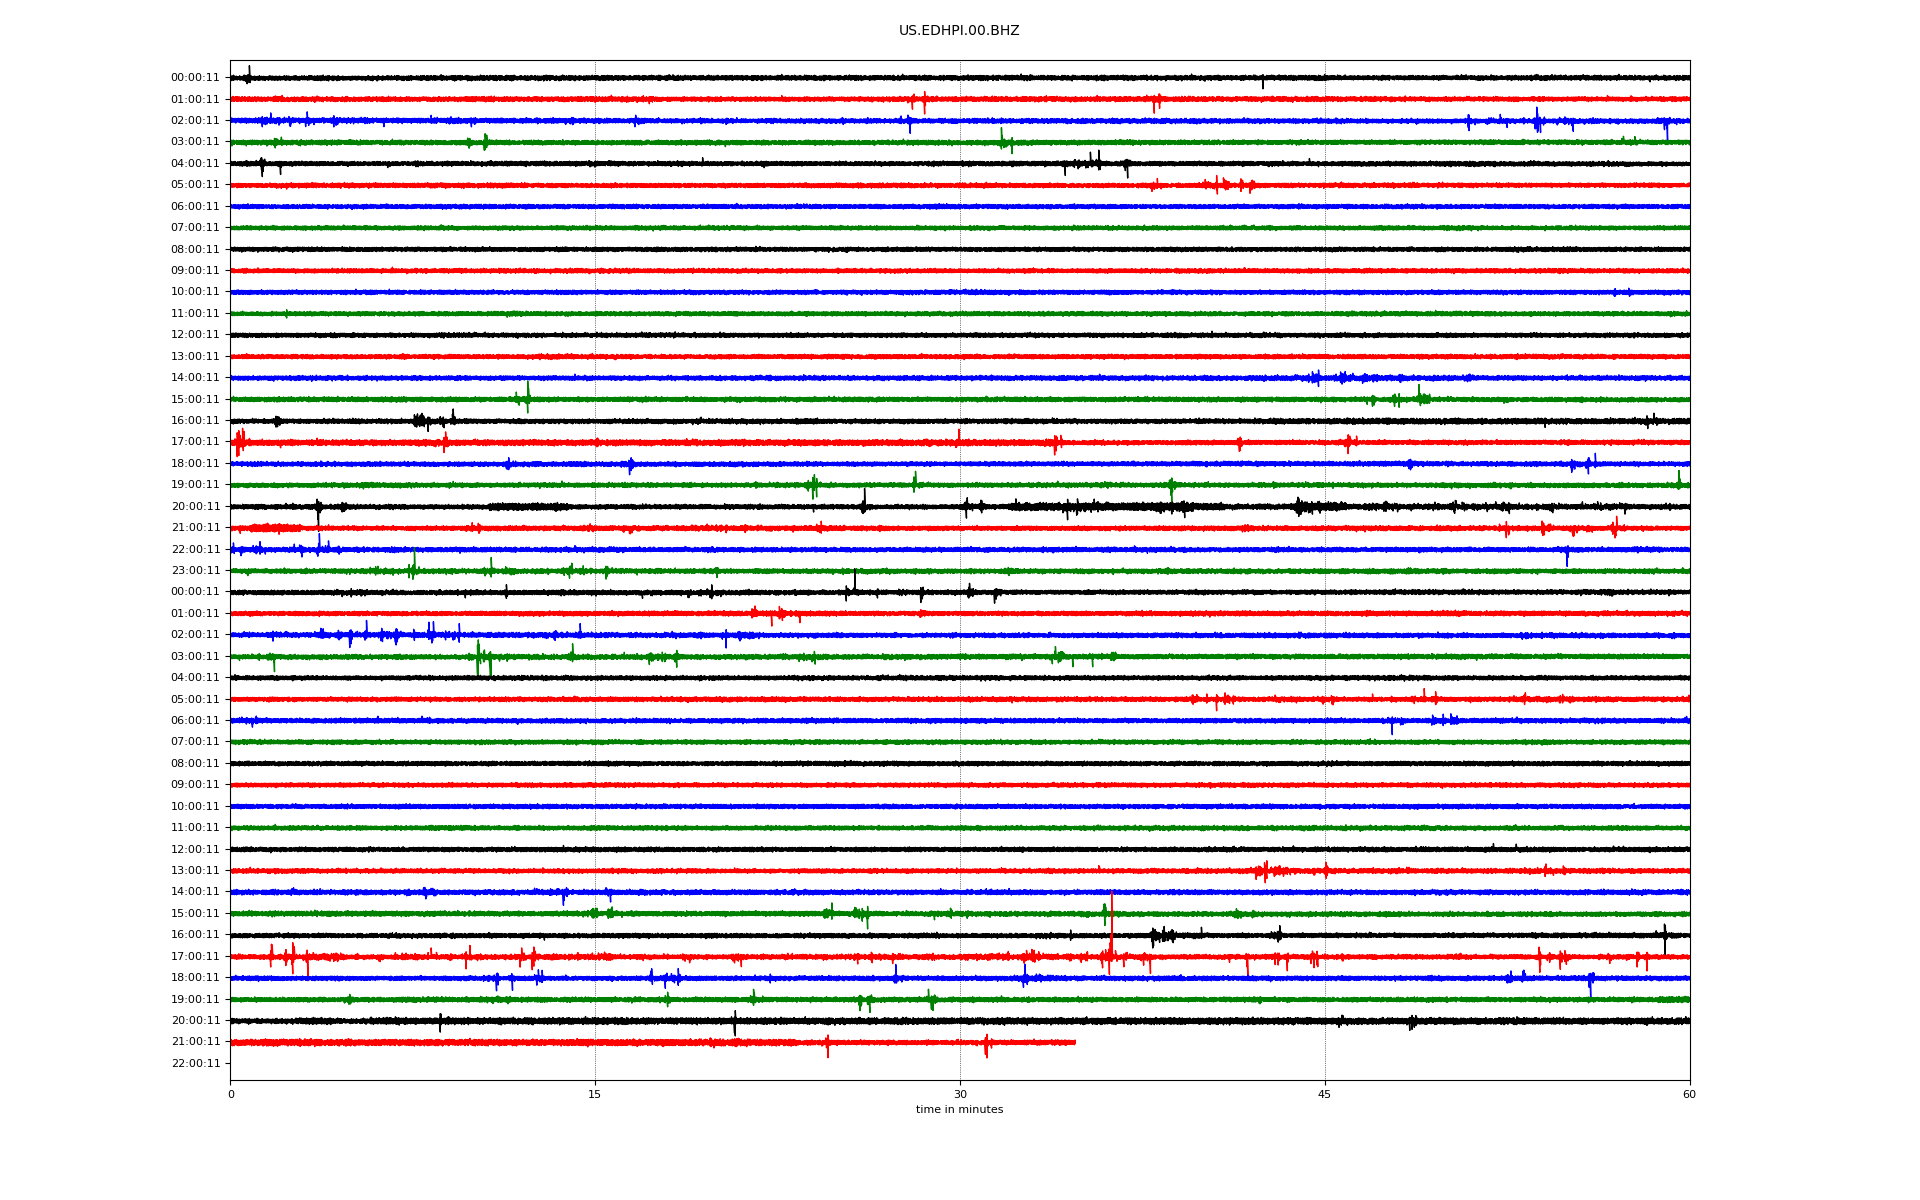
Task: Select the x-axis tick label 45
Action: click(1325, 1094)
